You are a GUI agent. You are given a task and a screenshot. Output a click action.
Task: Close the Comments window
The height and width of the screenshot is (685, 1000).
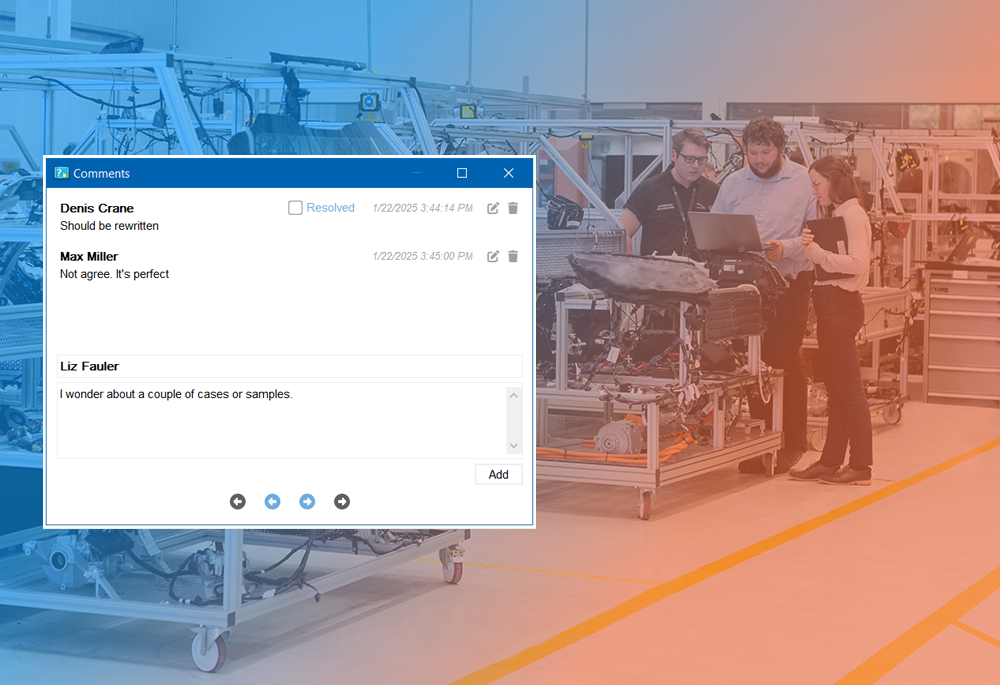[x=508, y=173]
